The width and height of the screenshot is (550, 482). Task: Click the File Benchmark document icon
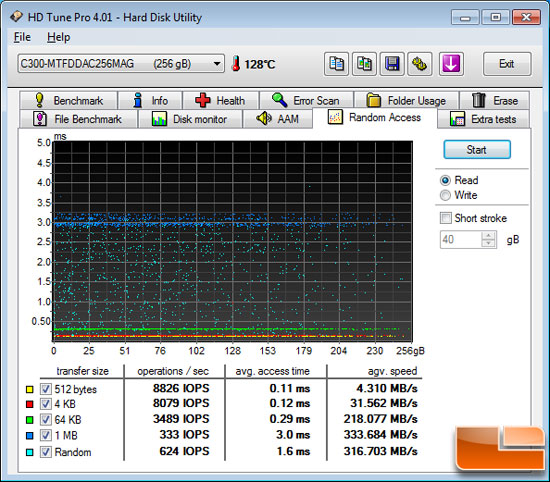[x=40, y=119]
